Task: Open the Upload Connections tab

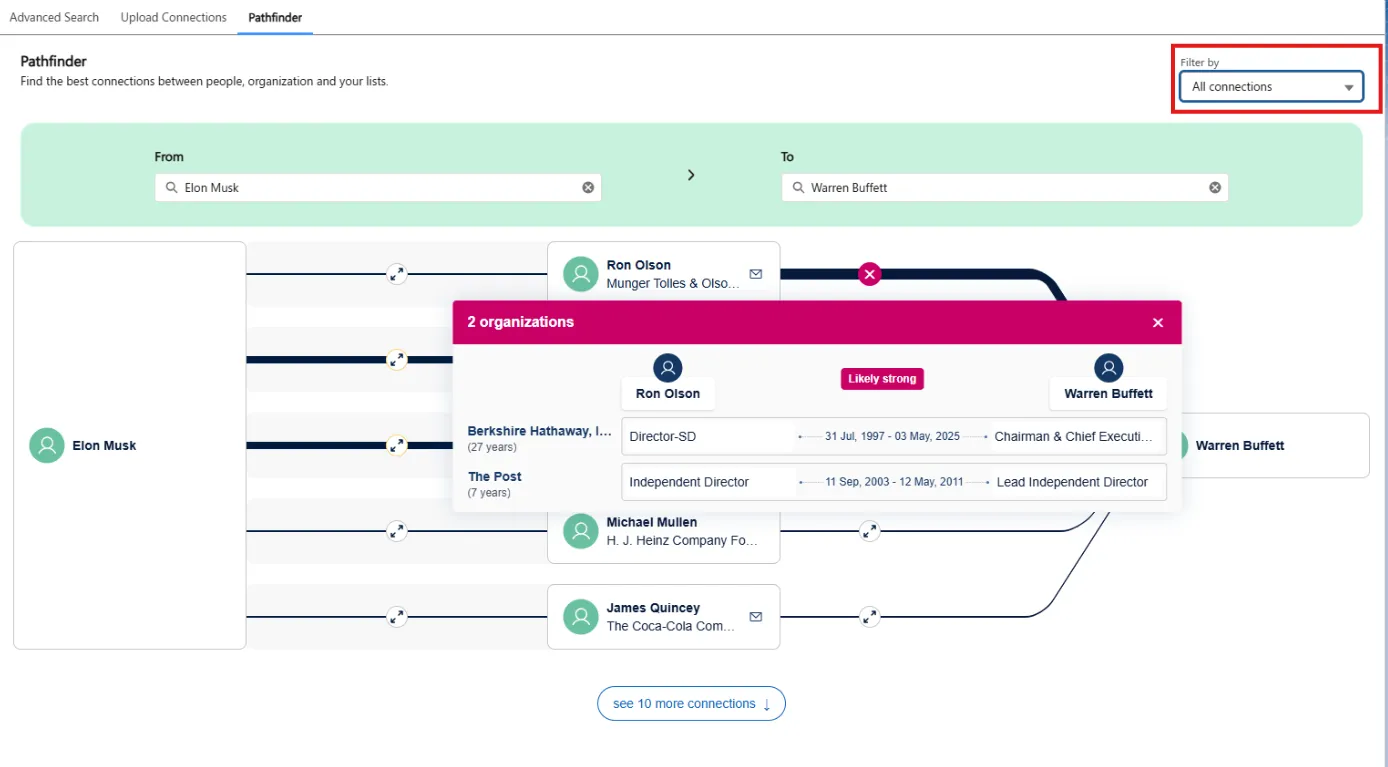Action: click(174, 17)
